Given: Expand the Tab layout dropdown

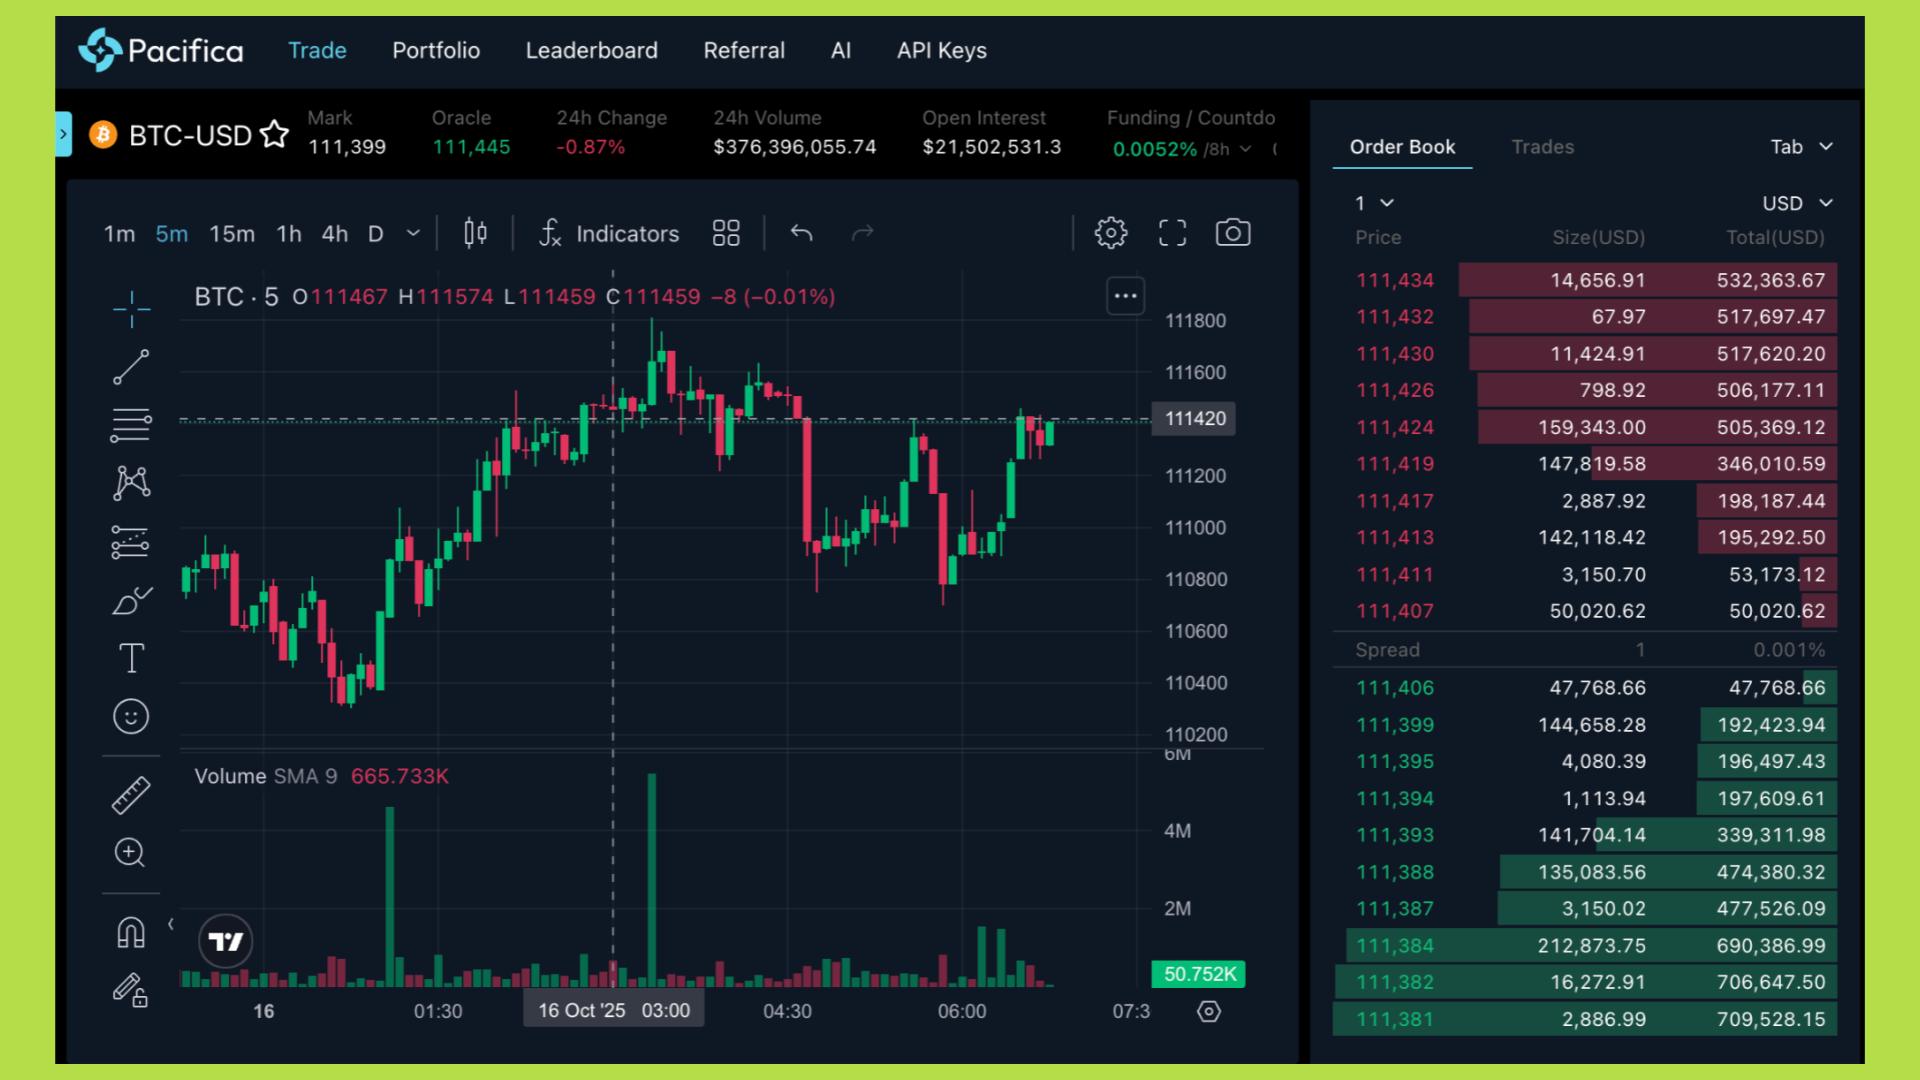Looking at the screenshot, I should 1801,147.
